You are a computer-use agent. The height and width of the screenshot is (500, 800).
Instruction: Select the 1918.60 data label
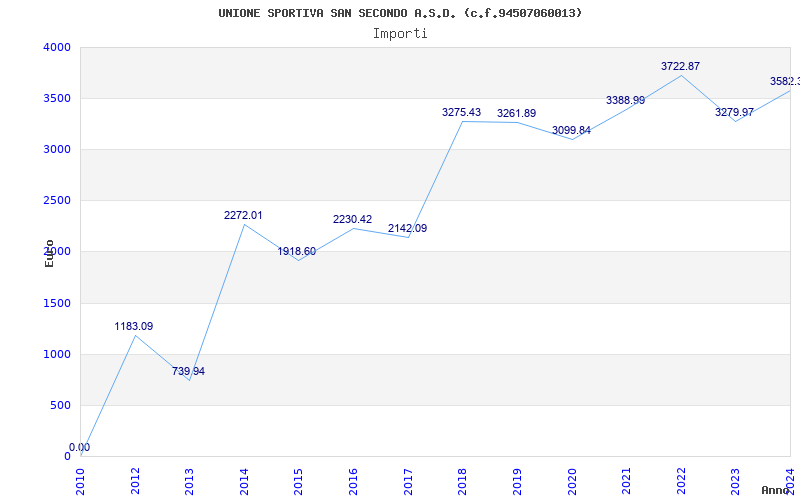pos(297,252)
